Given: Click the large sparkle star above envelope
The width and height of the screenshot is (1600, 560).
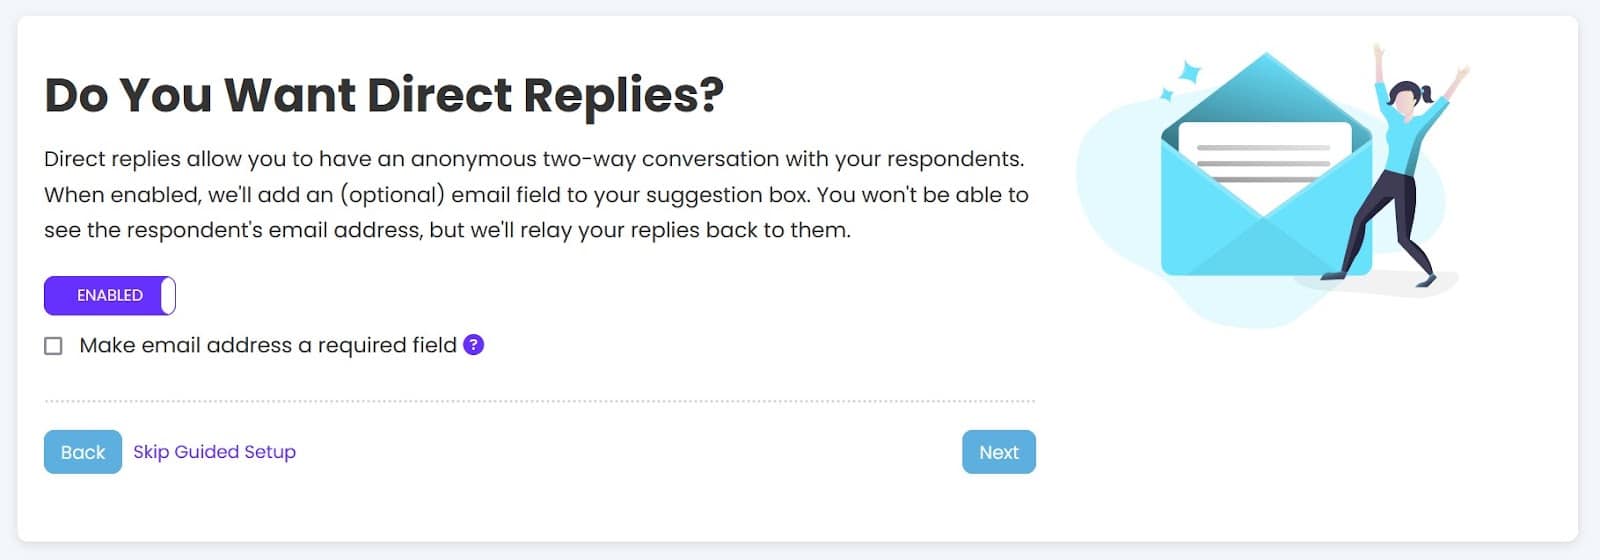Looking at the screenshot, I should pyautogui.click(x=1189, y=72).
